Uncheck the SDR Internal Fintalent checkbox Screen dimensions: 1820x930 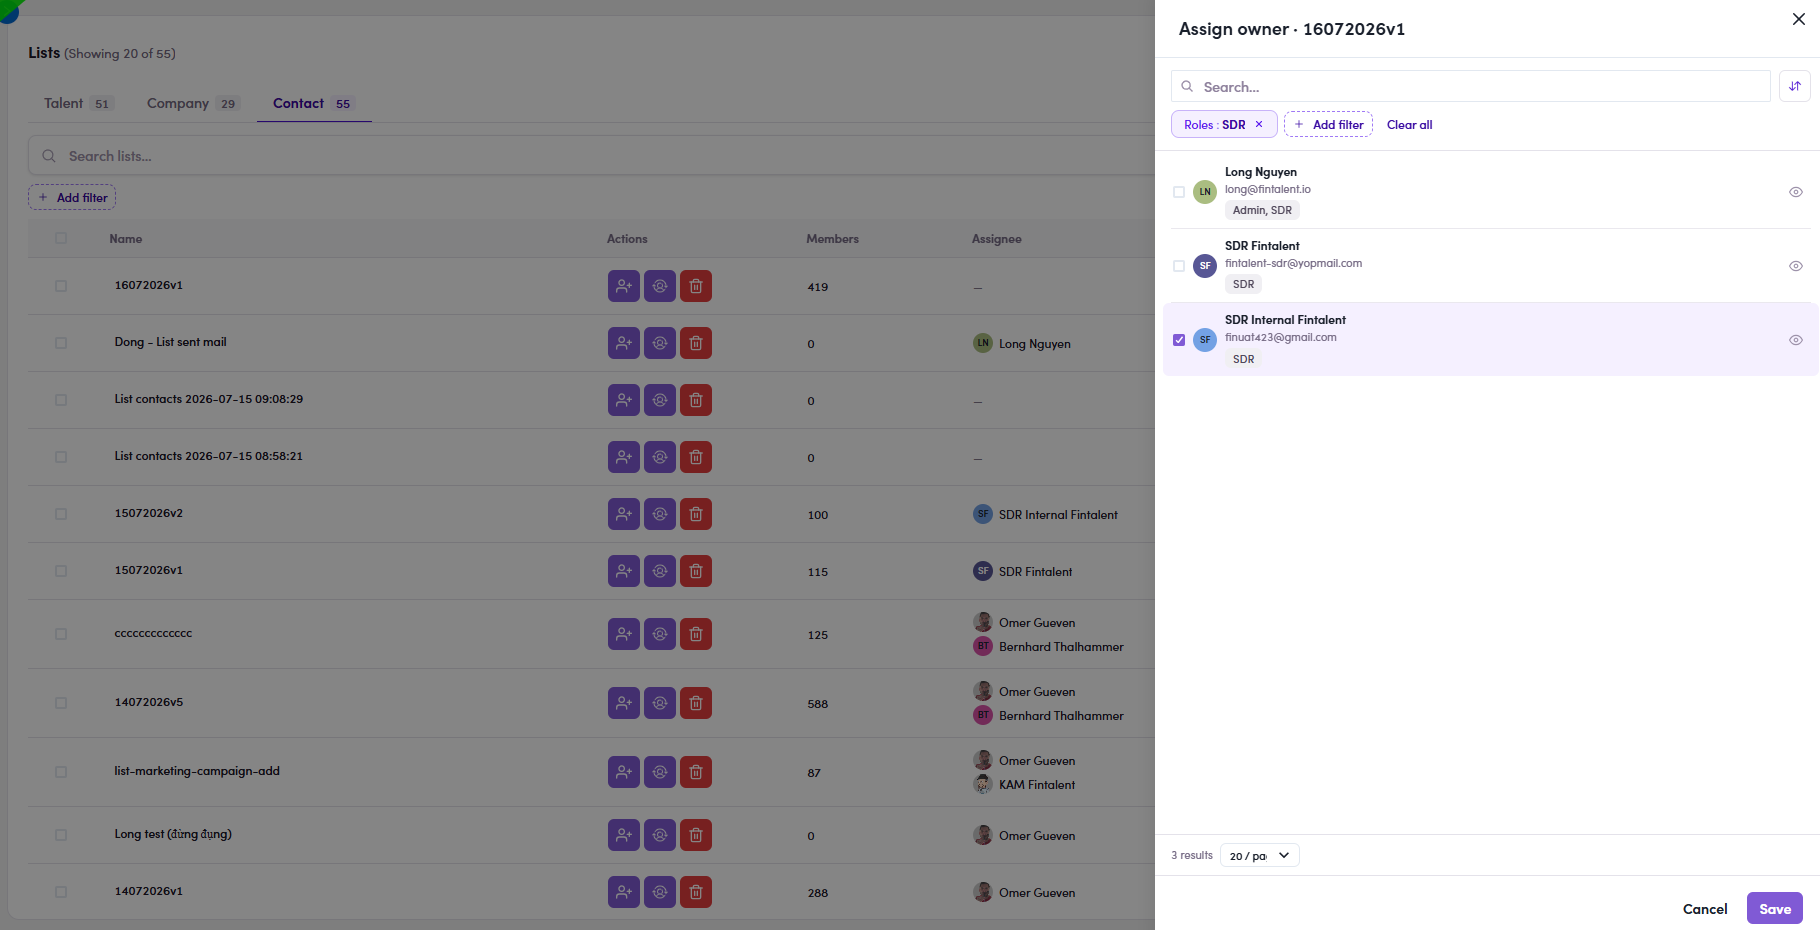(1179, 340)
